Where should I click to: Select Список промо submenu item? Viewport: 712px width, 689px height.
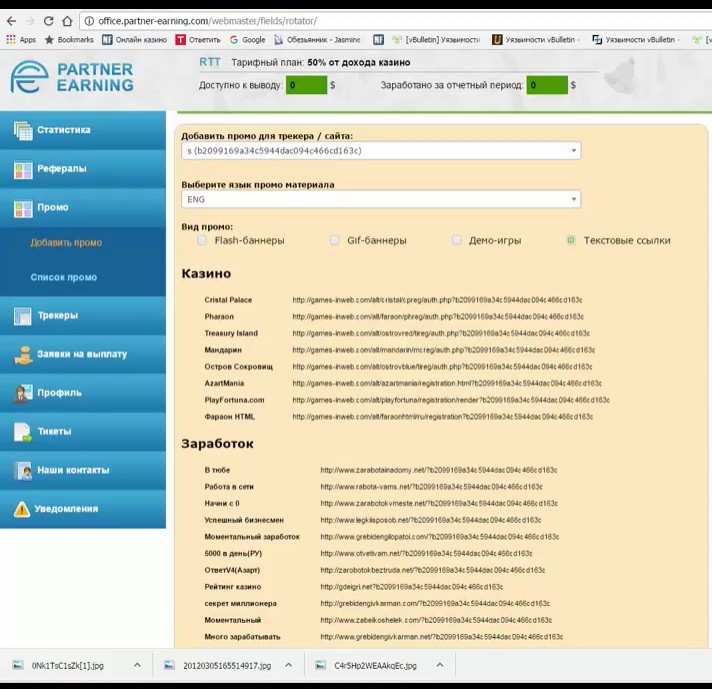click(64, 277)
